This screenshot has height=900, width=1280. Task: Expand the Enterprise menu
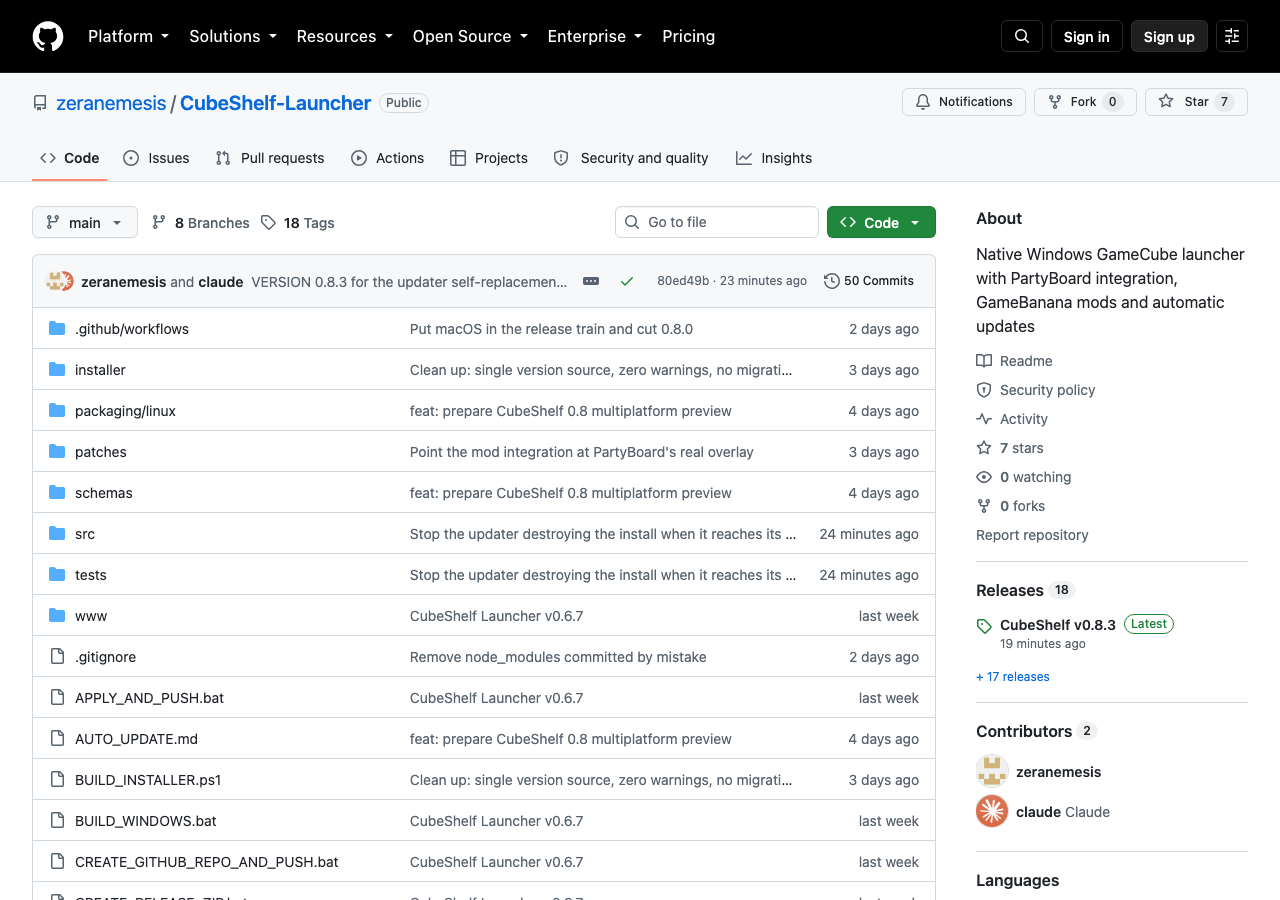pos(595,36)
